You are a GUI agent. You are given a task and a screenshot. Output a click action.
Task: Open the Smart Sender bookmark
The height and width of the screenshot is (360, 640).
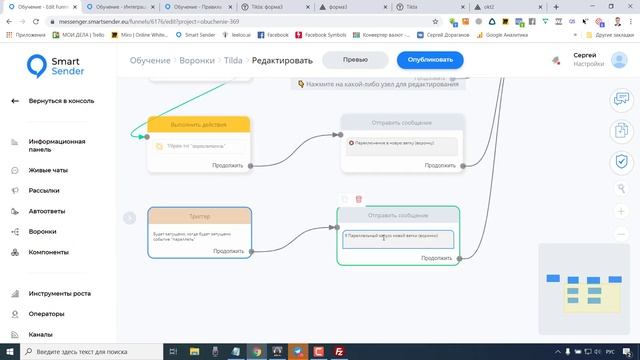point(196,35)
